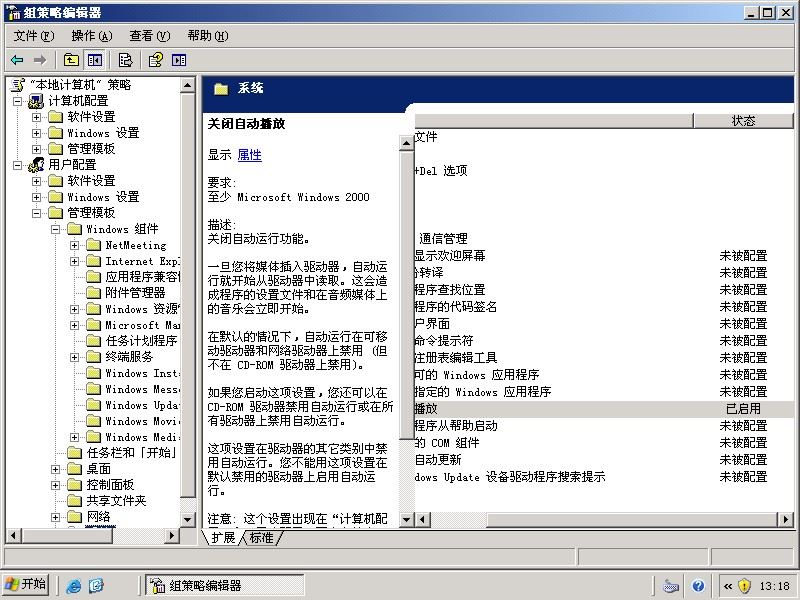Collapse 管理模板 under 用户配置
This screenshot has width=800, height=600.
[x=37, y=213]
